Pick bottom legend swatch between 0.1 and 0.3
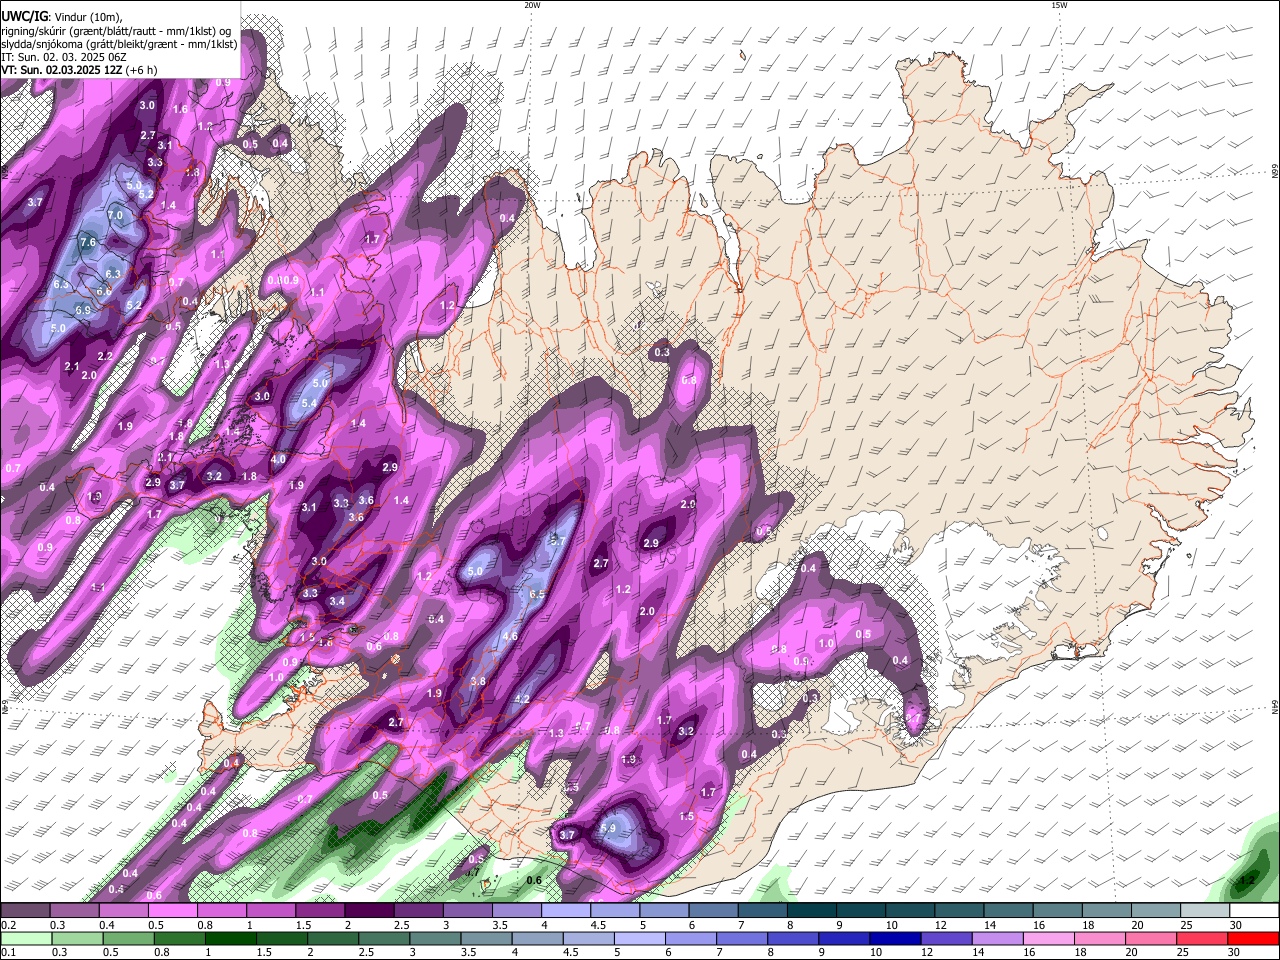The height and width of the screenshot is (960, 1280). pyautogui.click(x=26, y=939)
